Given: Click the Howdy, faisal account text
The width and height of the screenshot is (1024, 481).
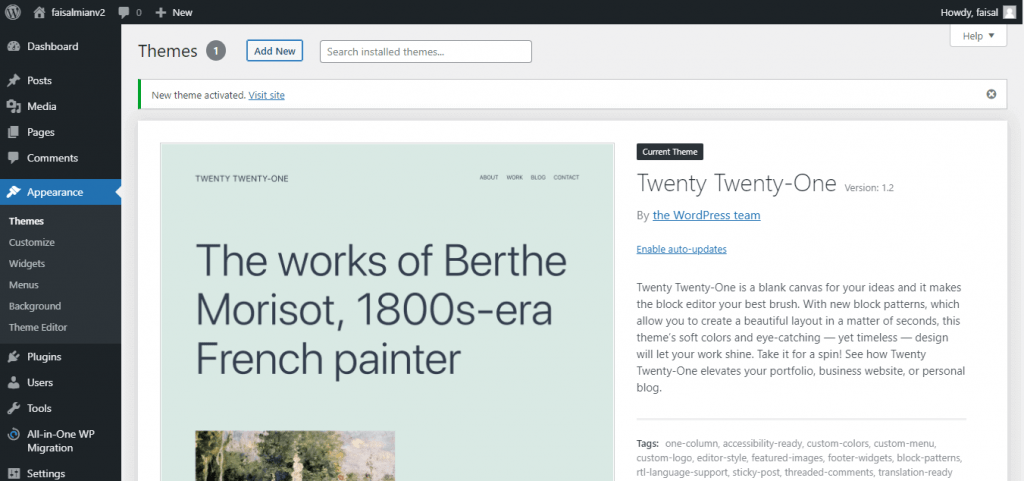Looking at the screenshot, I should pos(970,12).
